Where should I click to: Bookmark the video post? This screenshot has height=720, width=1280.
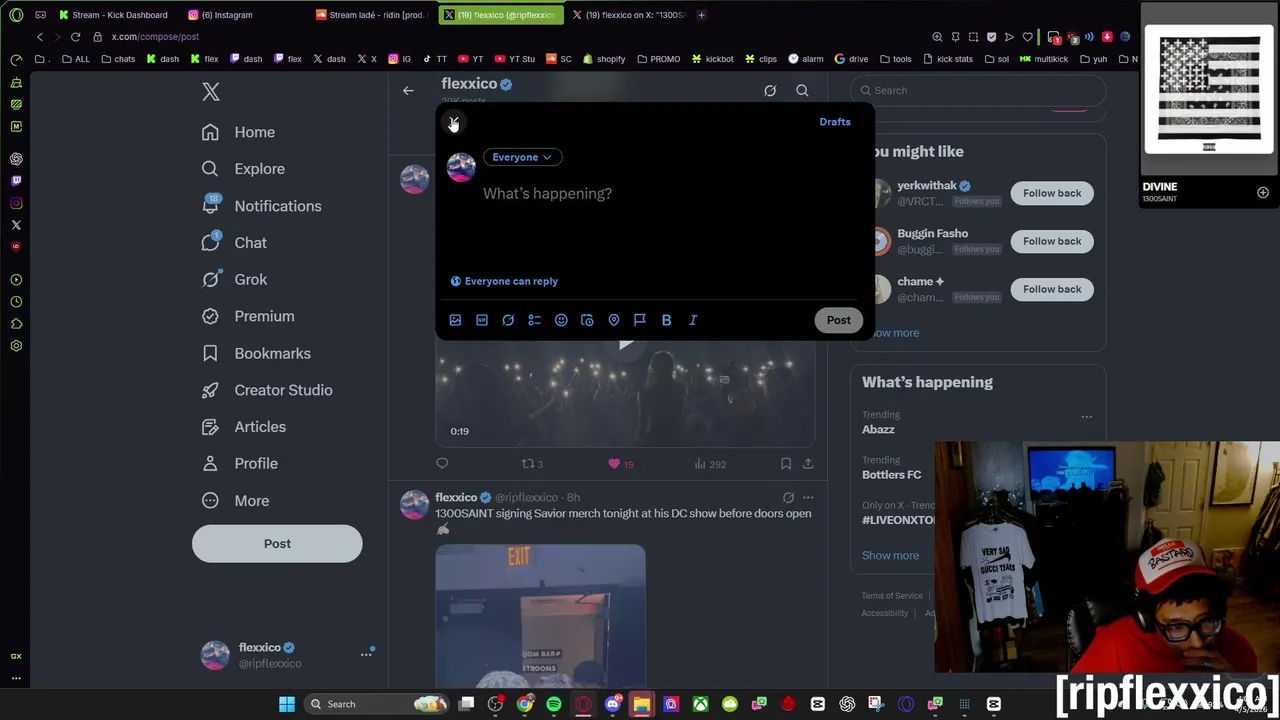(x=786, y=464)
